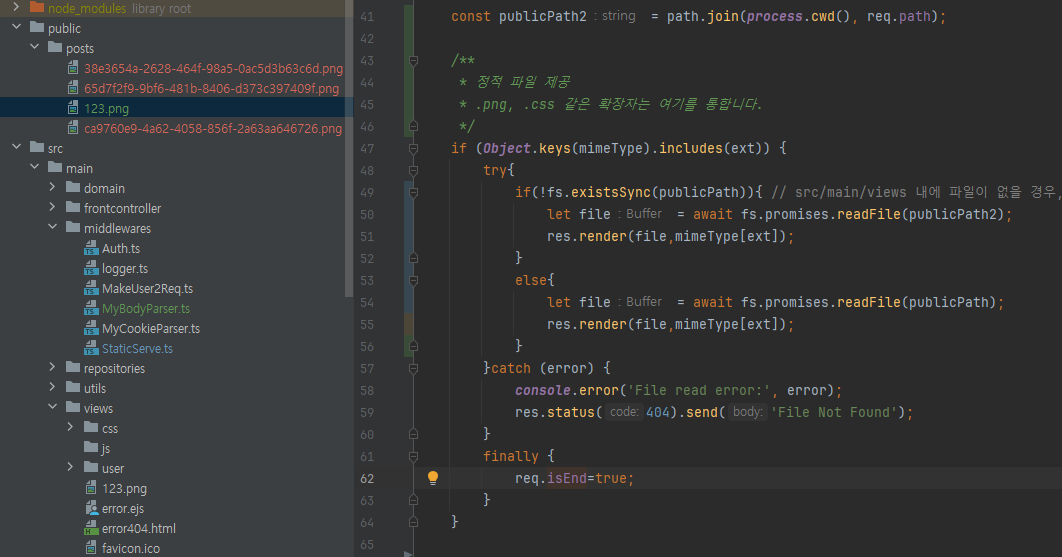Click the favicon.ico file icon
Screen dimensions: 1062x557
pos(91,548)
